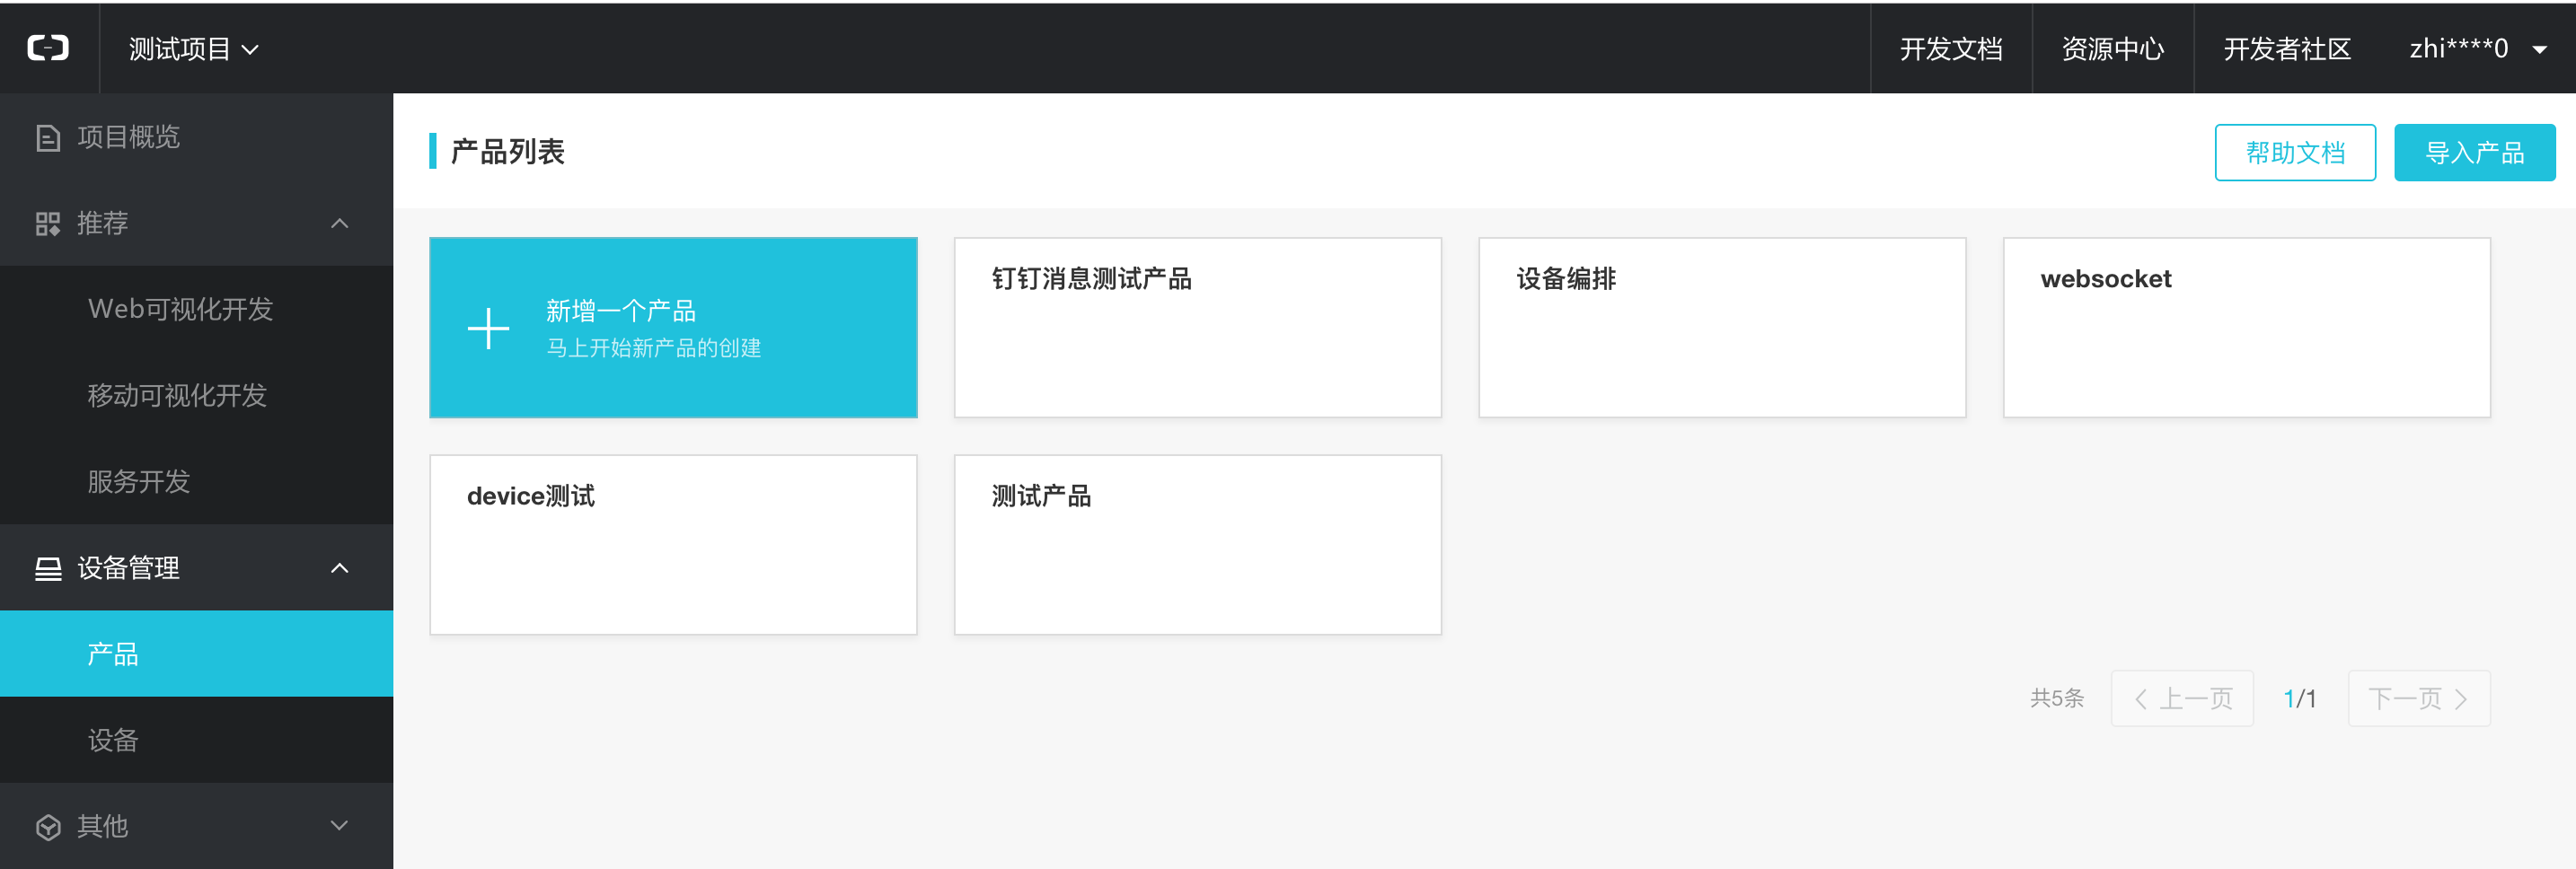Collapse the 推荐 sidebar section

click(x=339, y=224)
